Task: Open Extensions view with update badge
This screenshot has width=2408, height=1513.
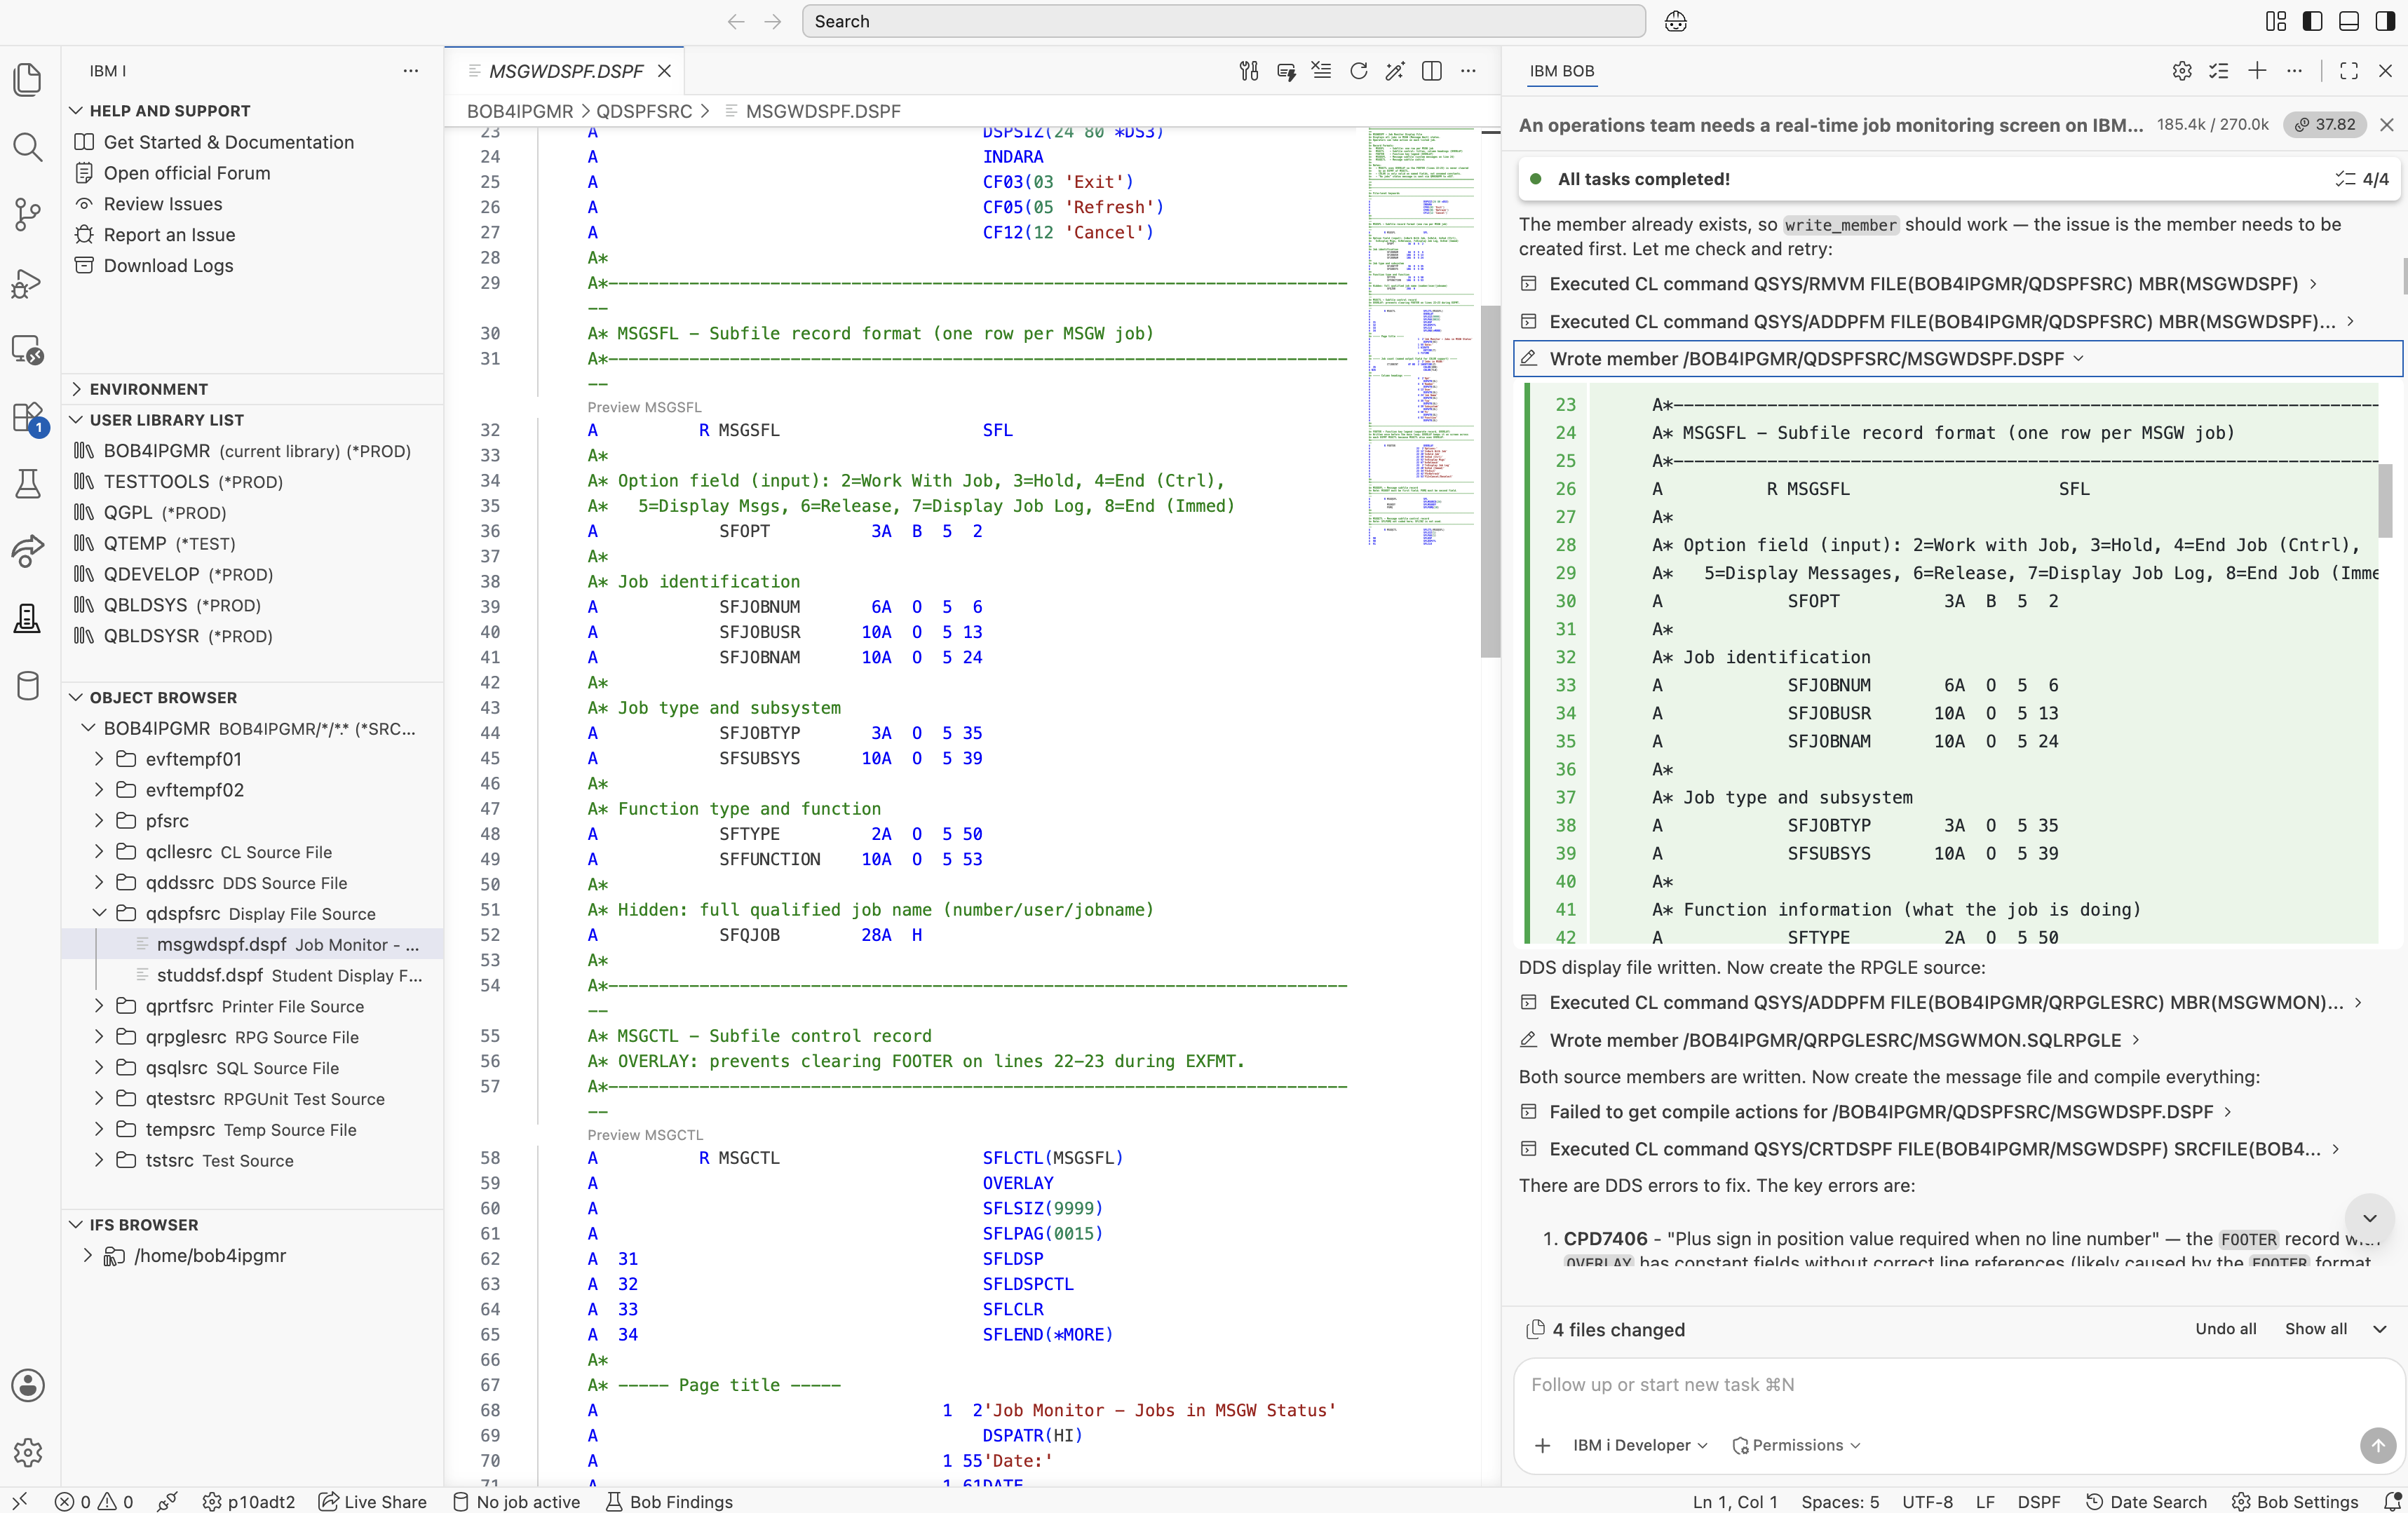Action: (28, 418)
